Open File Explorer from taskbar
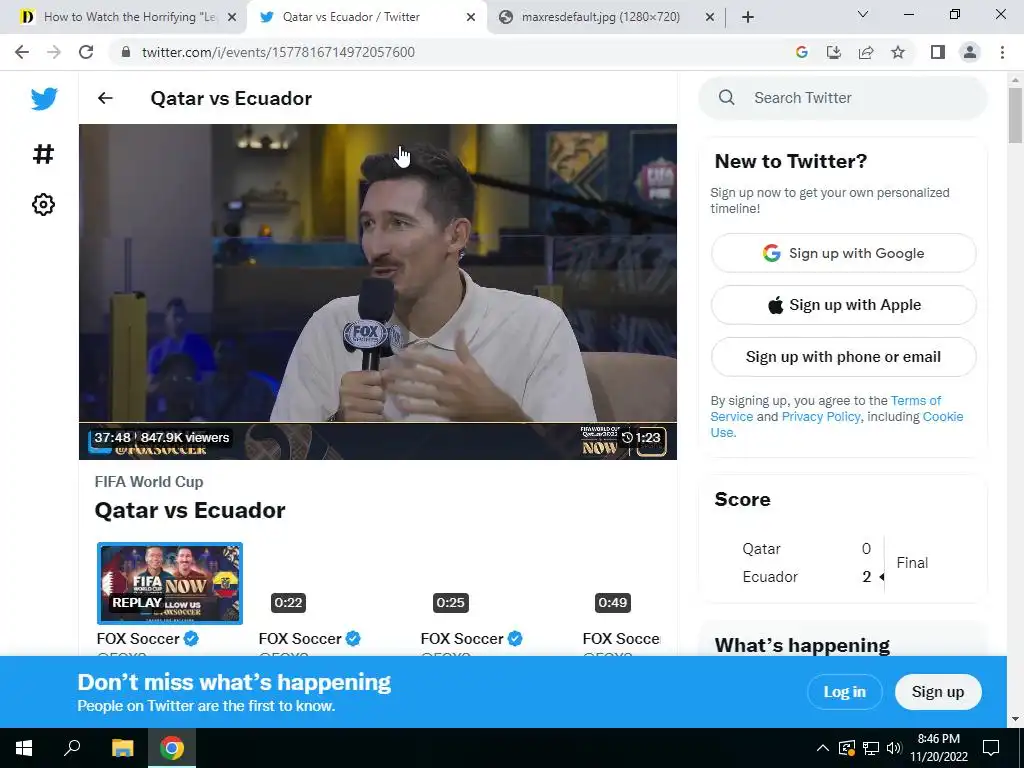Image resolution: width=1024 pixels, height=768 pixels. pos(122,748)
